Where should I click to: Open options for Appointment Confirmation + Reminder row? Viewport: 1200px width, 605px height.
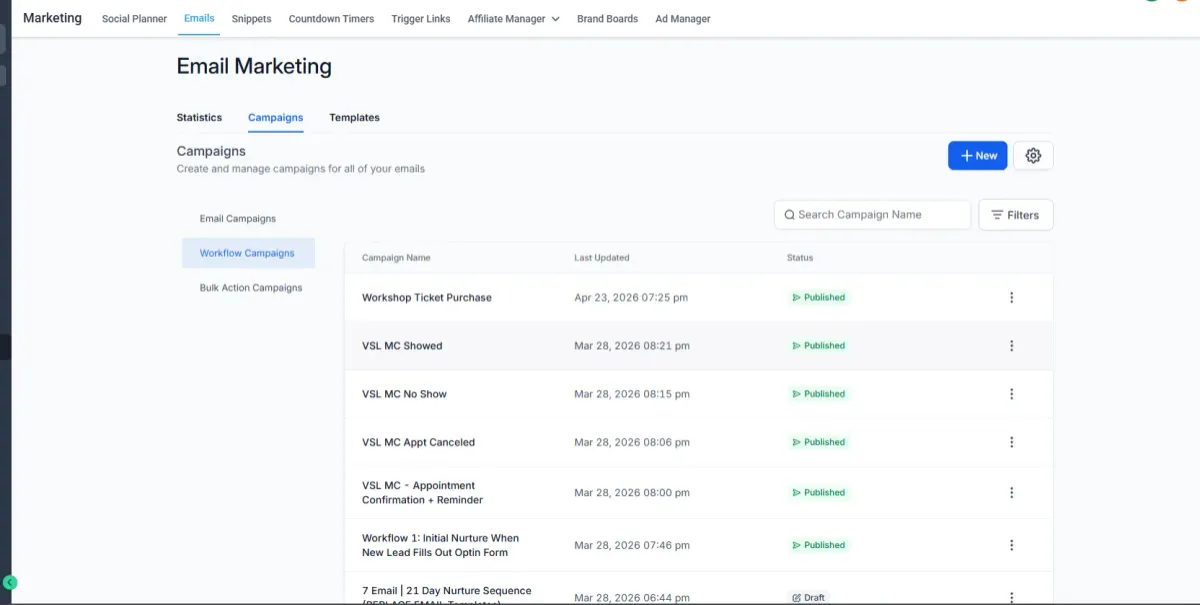pyautogui.click(x=1011, y=493)
